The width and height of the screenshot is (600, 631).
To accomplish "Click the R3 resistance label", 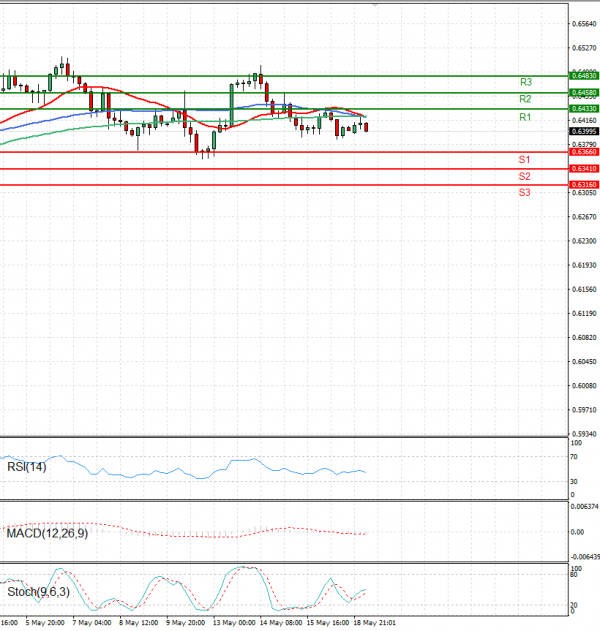I will 526,82.
